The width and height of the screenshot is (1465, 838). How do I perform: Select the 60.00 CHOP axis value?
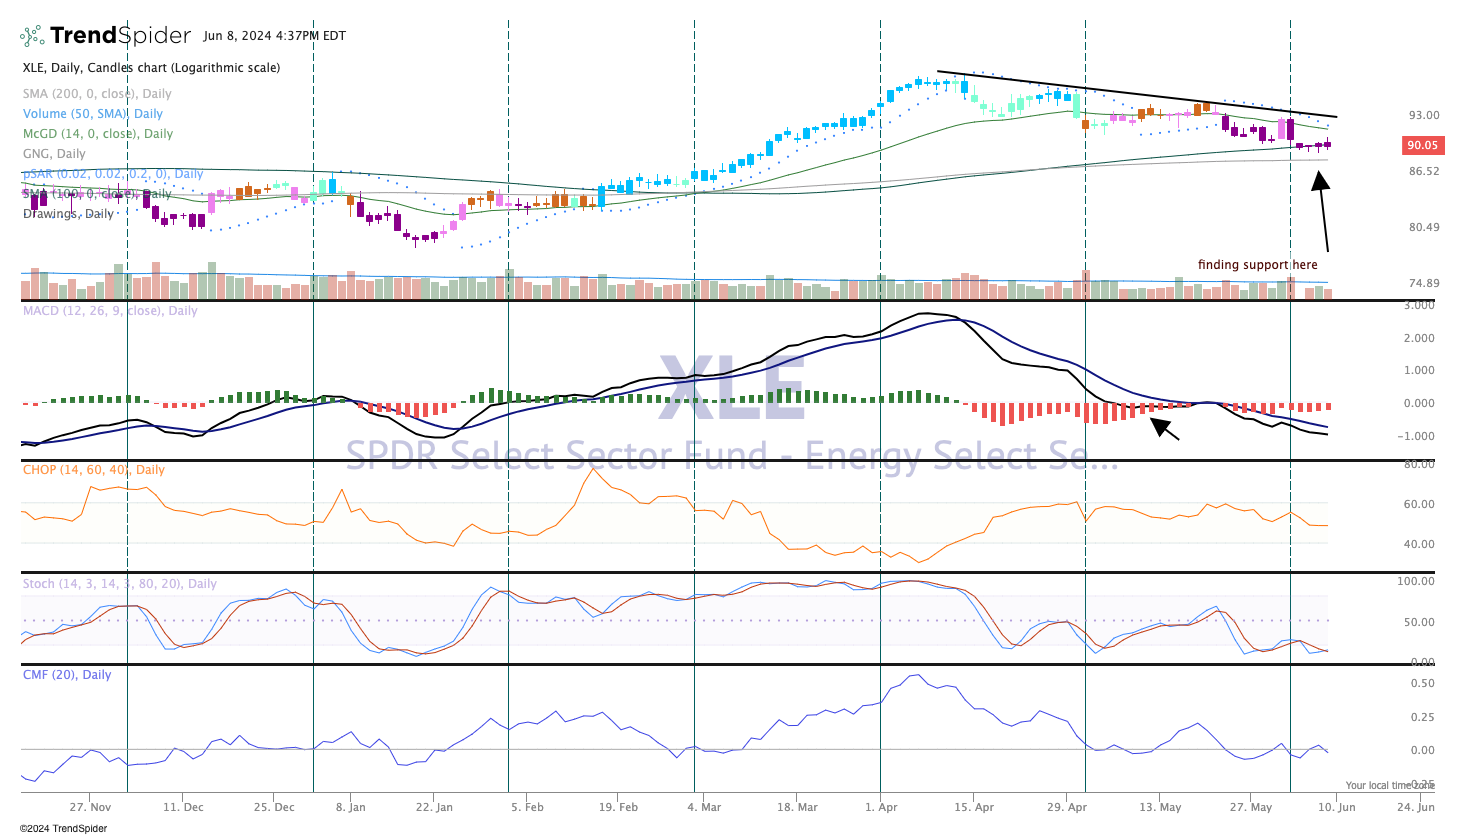[1420, 504]
